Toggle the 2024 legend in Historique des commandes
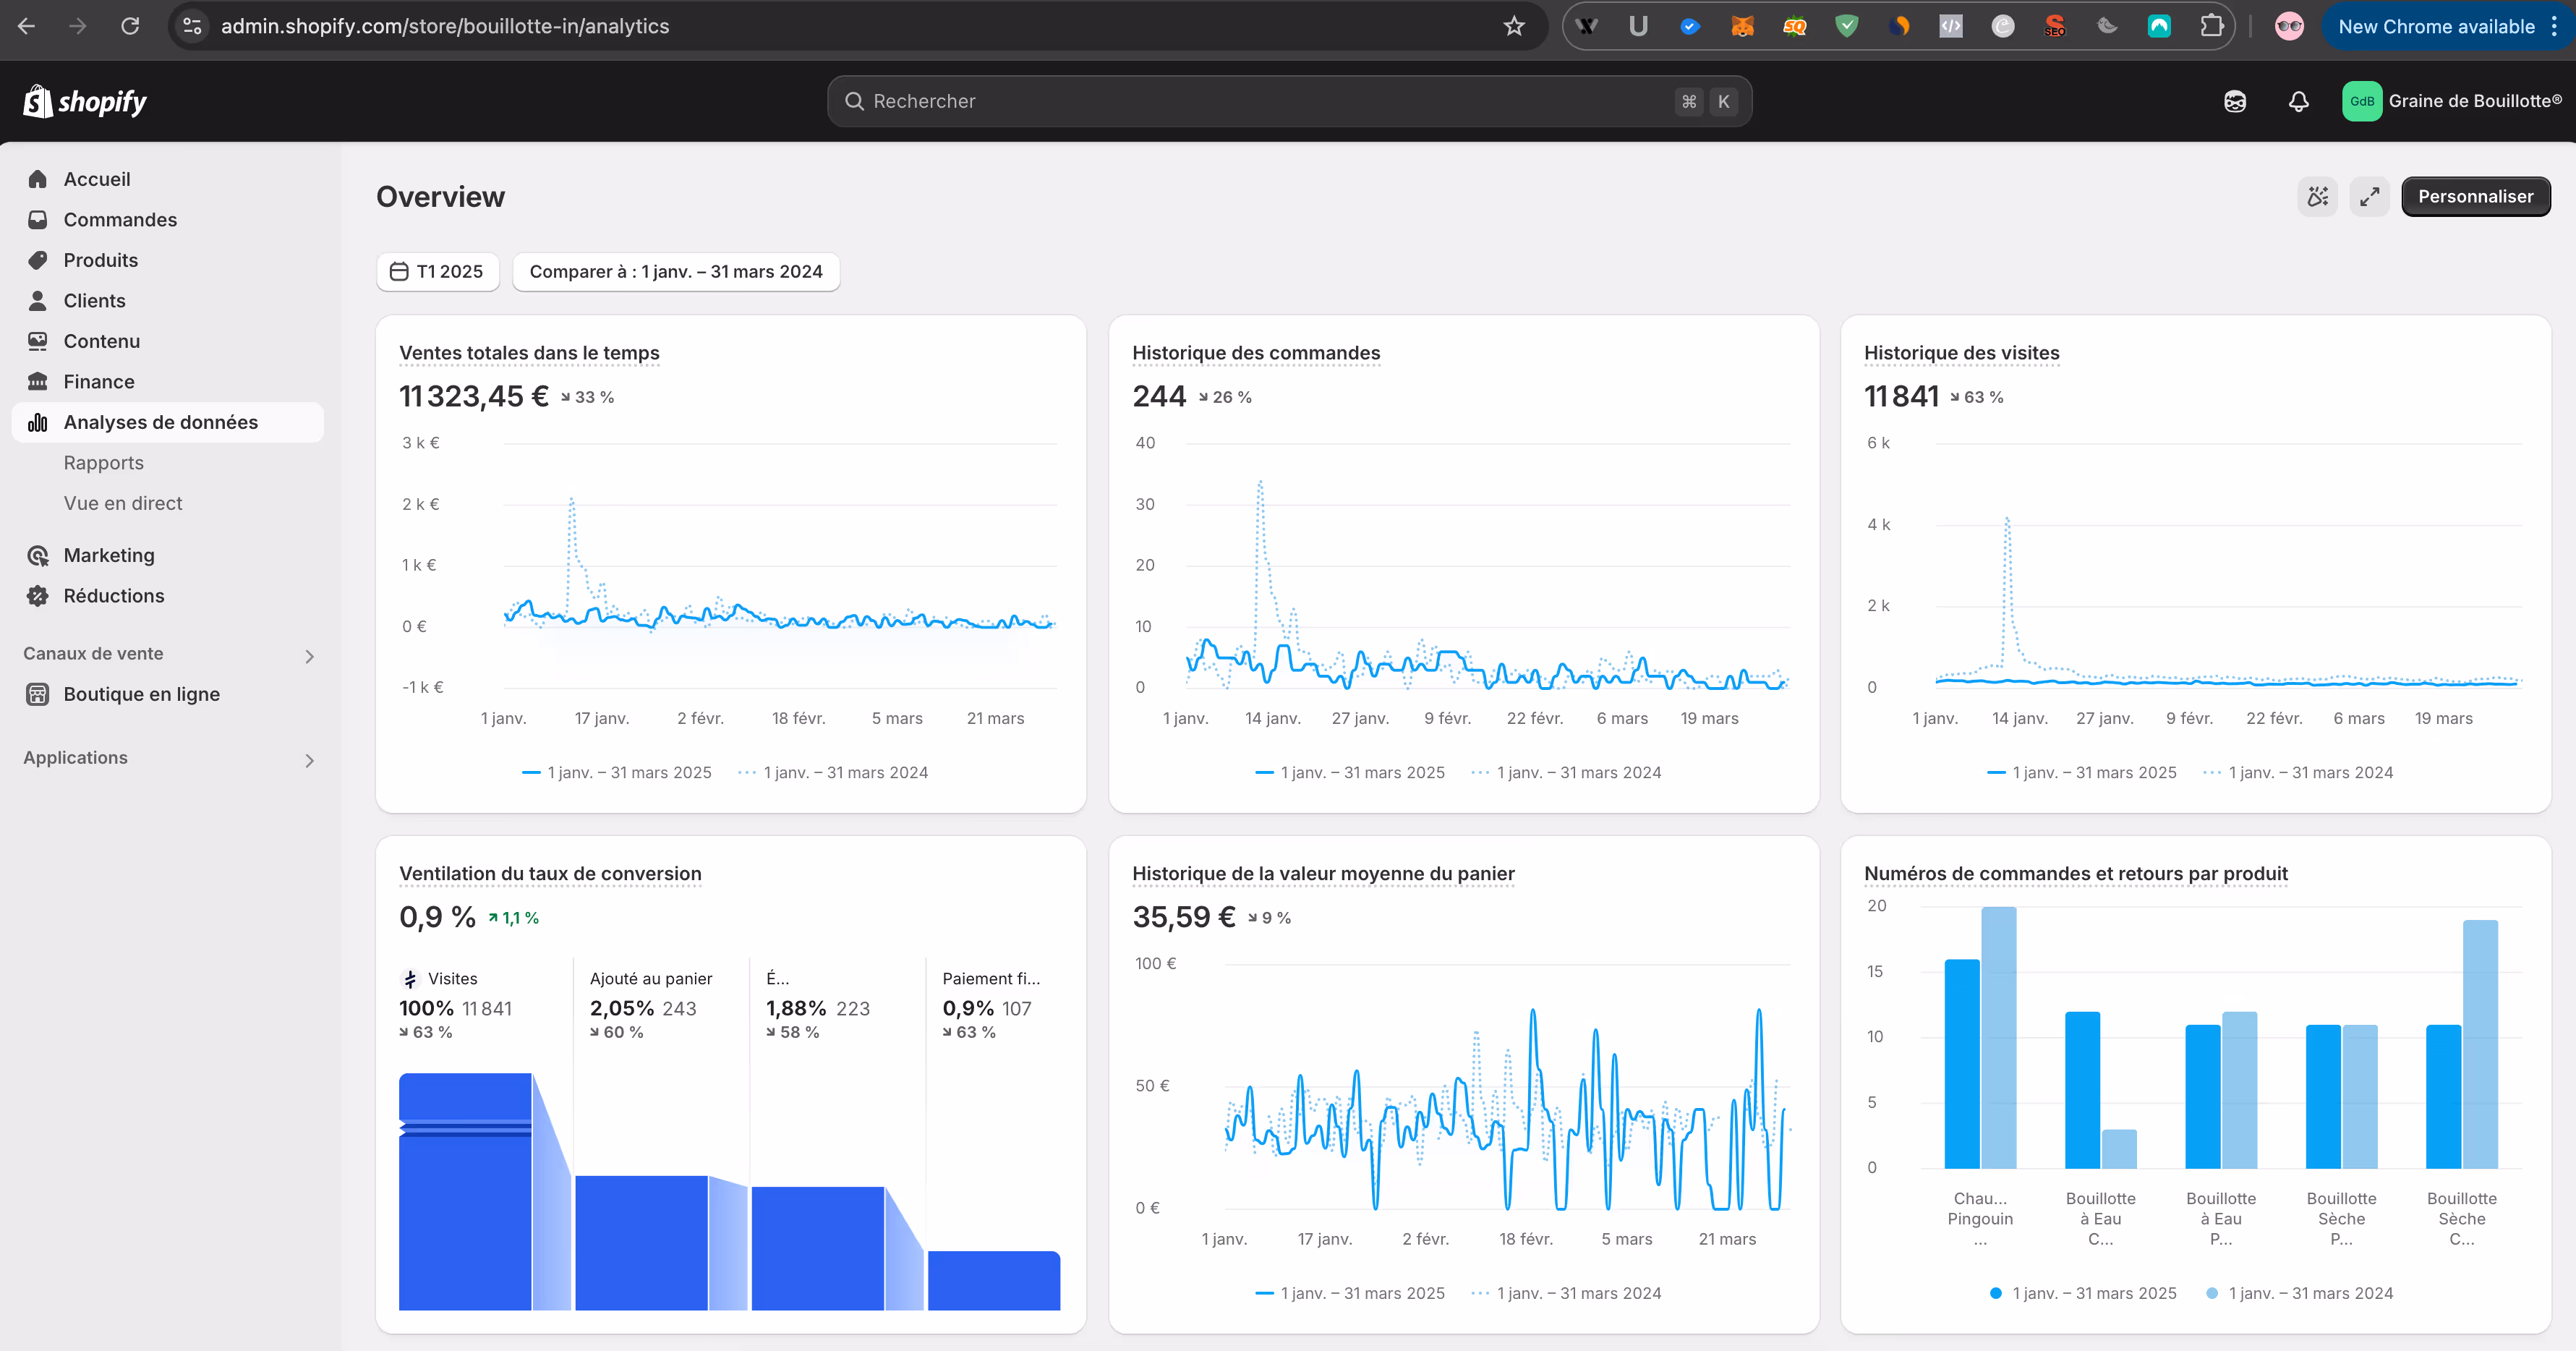Screen dimensions: 2576x1351 click(1567, 773)
